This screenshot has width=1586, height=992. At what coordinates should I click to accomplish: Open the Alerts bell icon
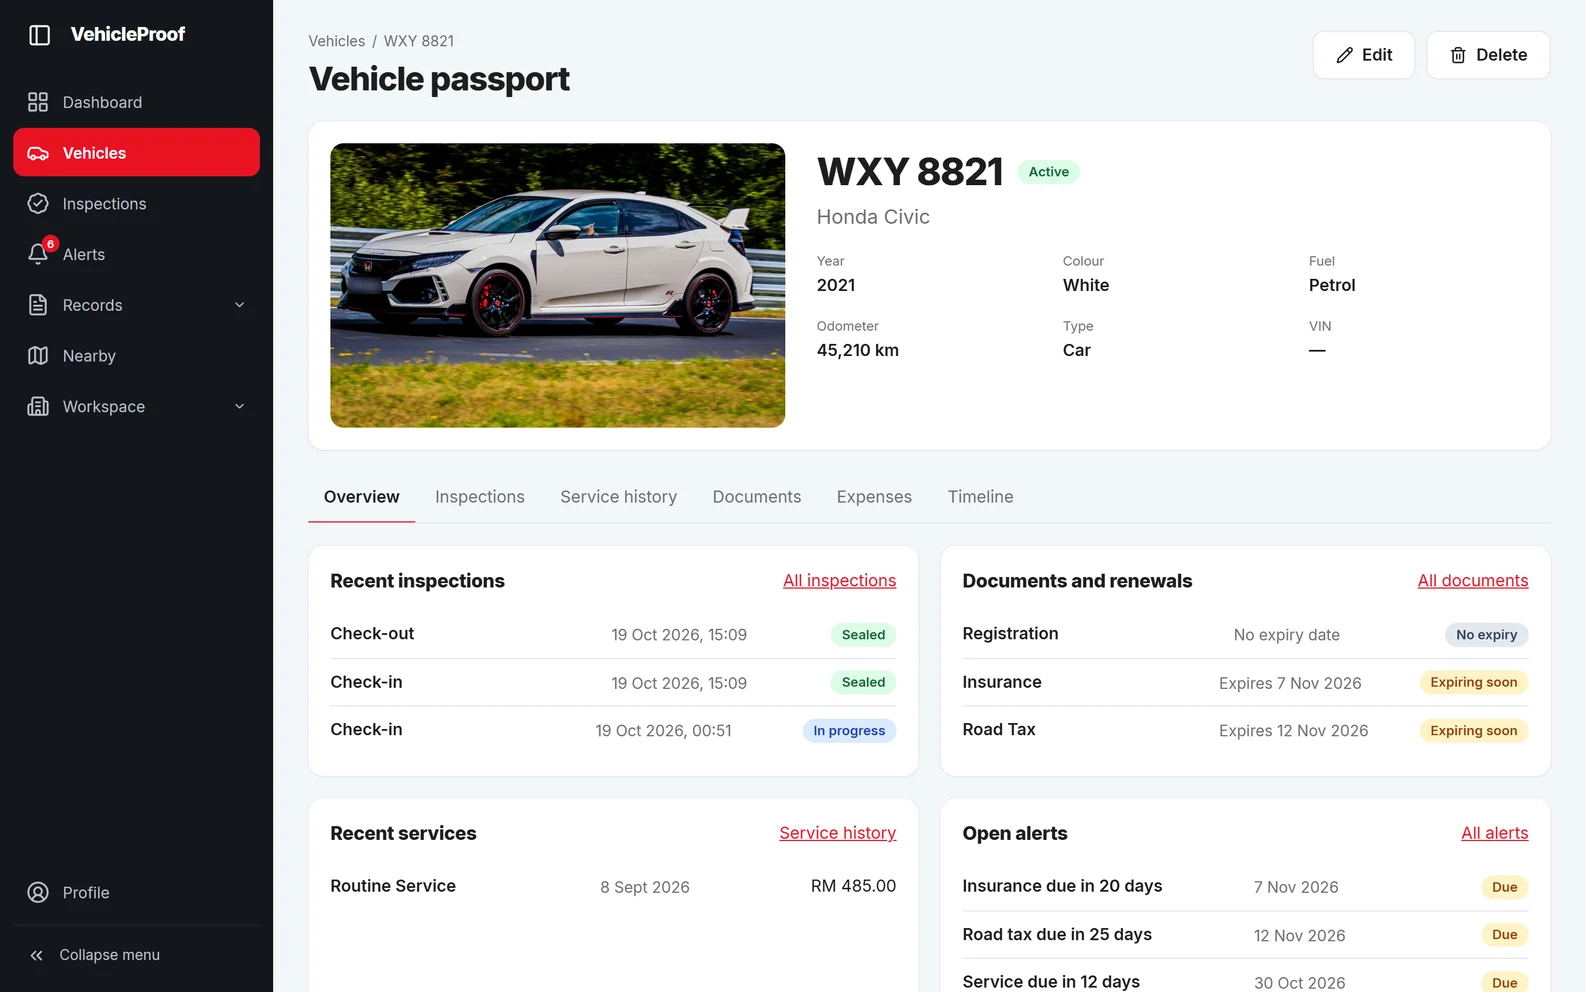click(38, 254)
